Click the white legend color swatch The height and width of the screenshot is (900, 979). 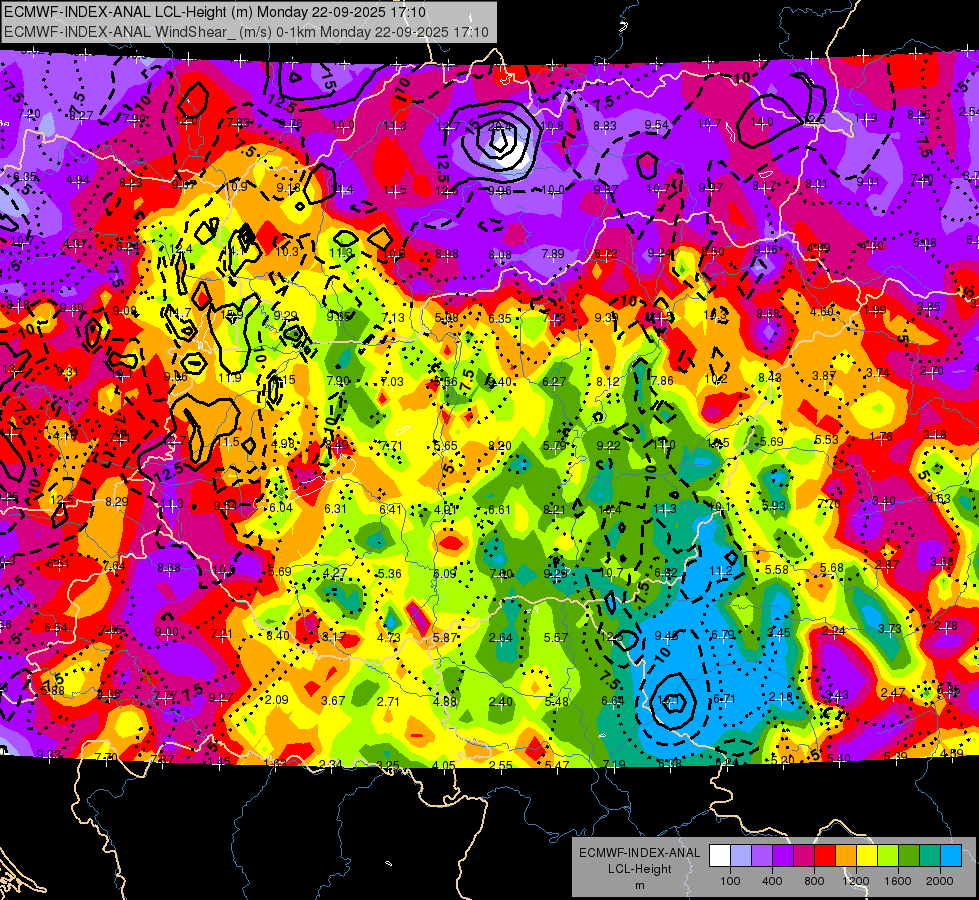720,856
